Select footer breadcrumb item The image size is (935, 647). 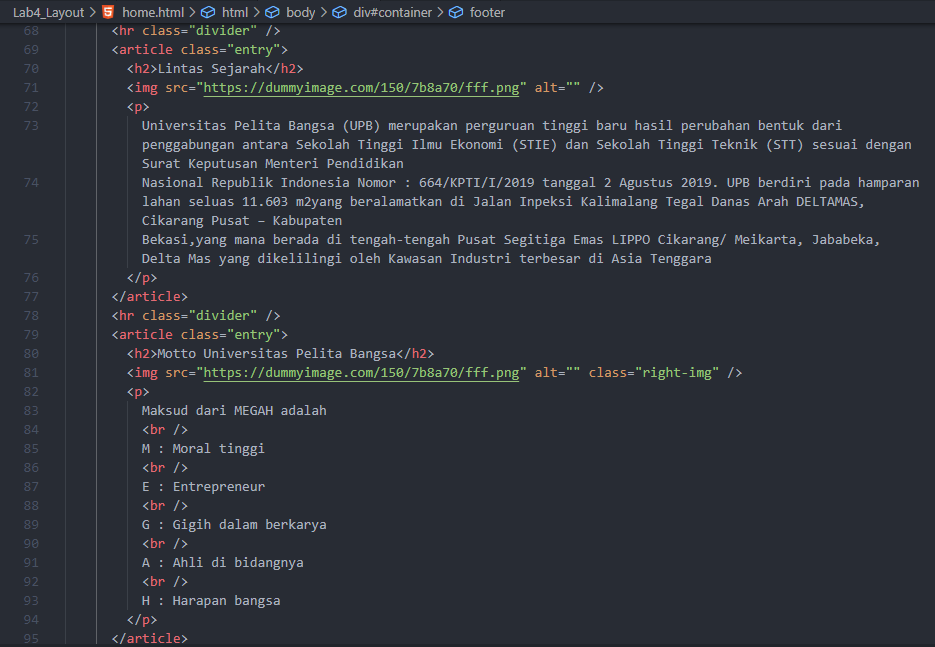coord(487,12)
